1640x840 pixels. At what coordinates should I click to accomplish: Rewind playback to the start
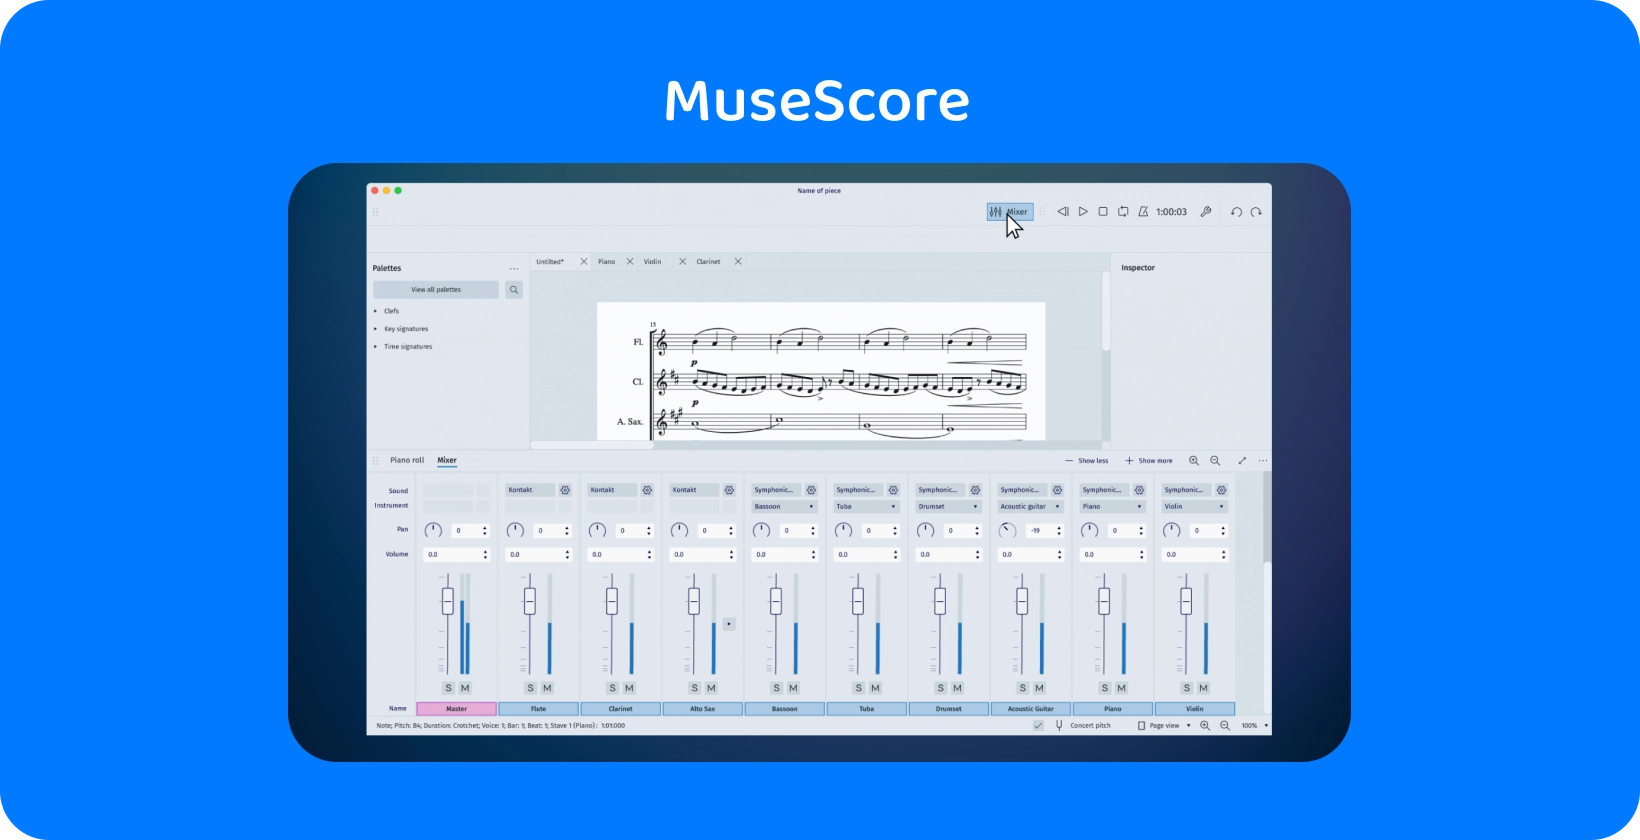click(1063, 212)
